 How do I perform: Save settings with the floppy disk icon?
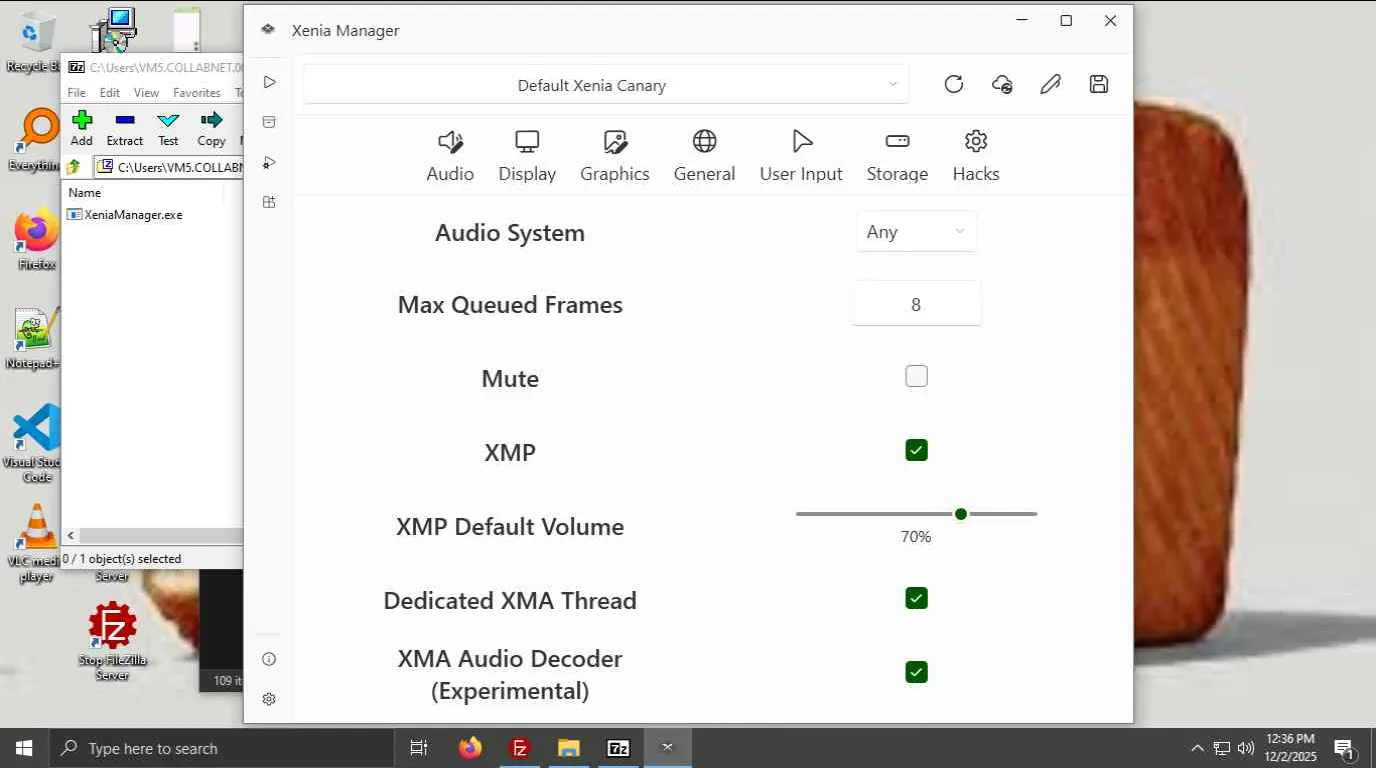[x=1099, y=85]
